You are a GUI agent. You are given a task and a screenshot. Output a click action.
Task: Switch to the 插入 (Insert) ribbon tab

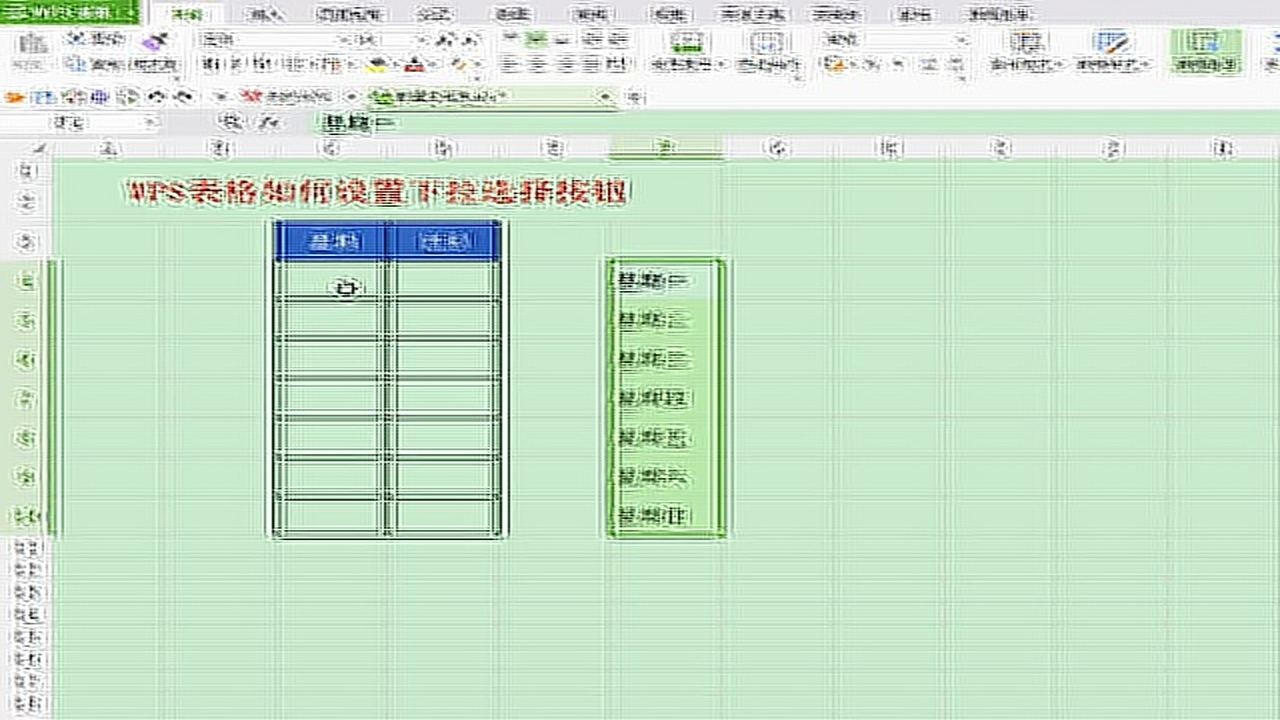coord(264,14)
